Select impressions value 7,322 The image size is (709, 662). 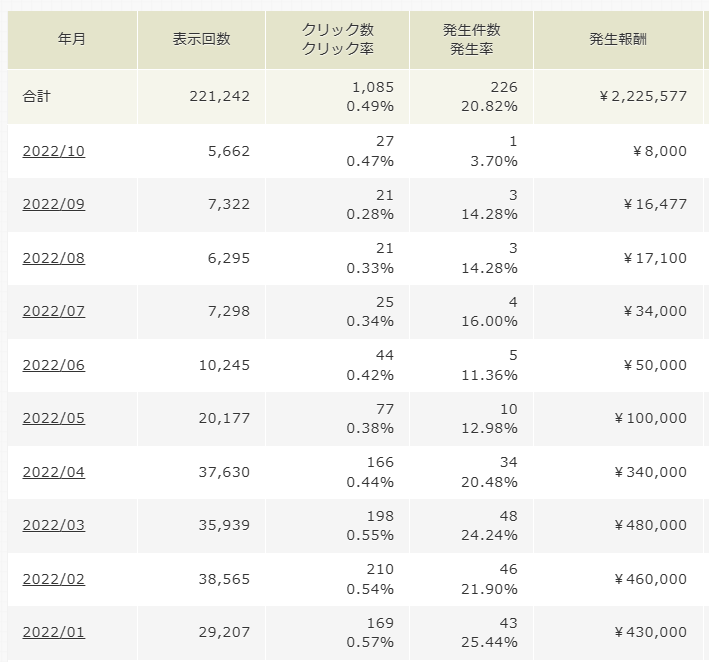(x=229, y=204)
